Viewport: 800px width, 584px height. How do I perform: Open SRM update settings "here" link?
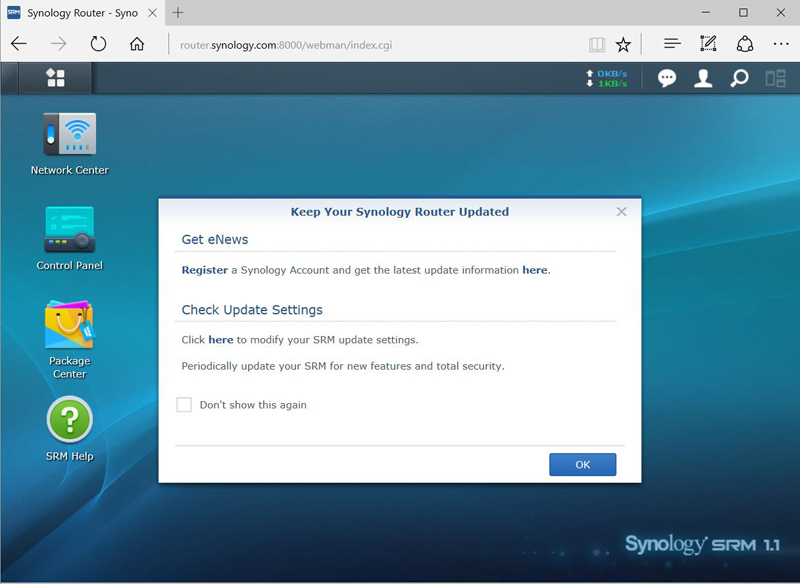[x=220, y=340]
